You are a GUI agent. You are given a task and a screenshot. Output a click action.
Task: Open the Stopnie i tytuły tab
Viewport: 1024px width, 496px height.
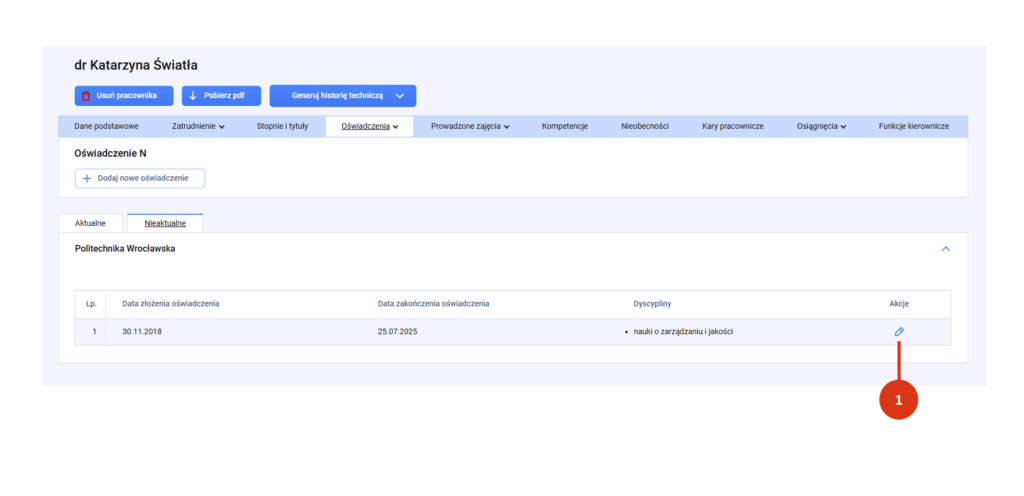click(x=282, y=126)
